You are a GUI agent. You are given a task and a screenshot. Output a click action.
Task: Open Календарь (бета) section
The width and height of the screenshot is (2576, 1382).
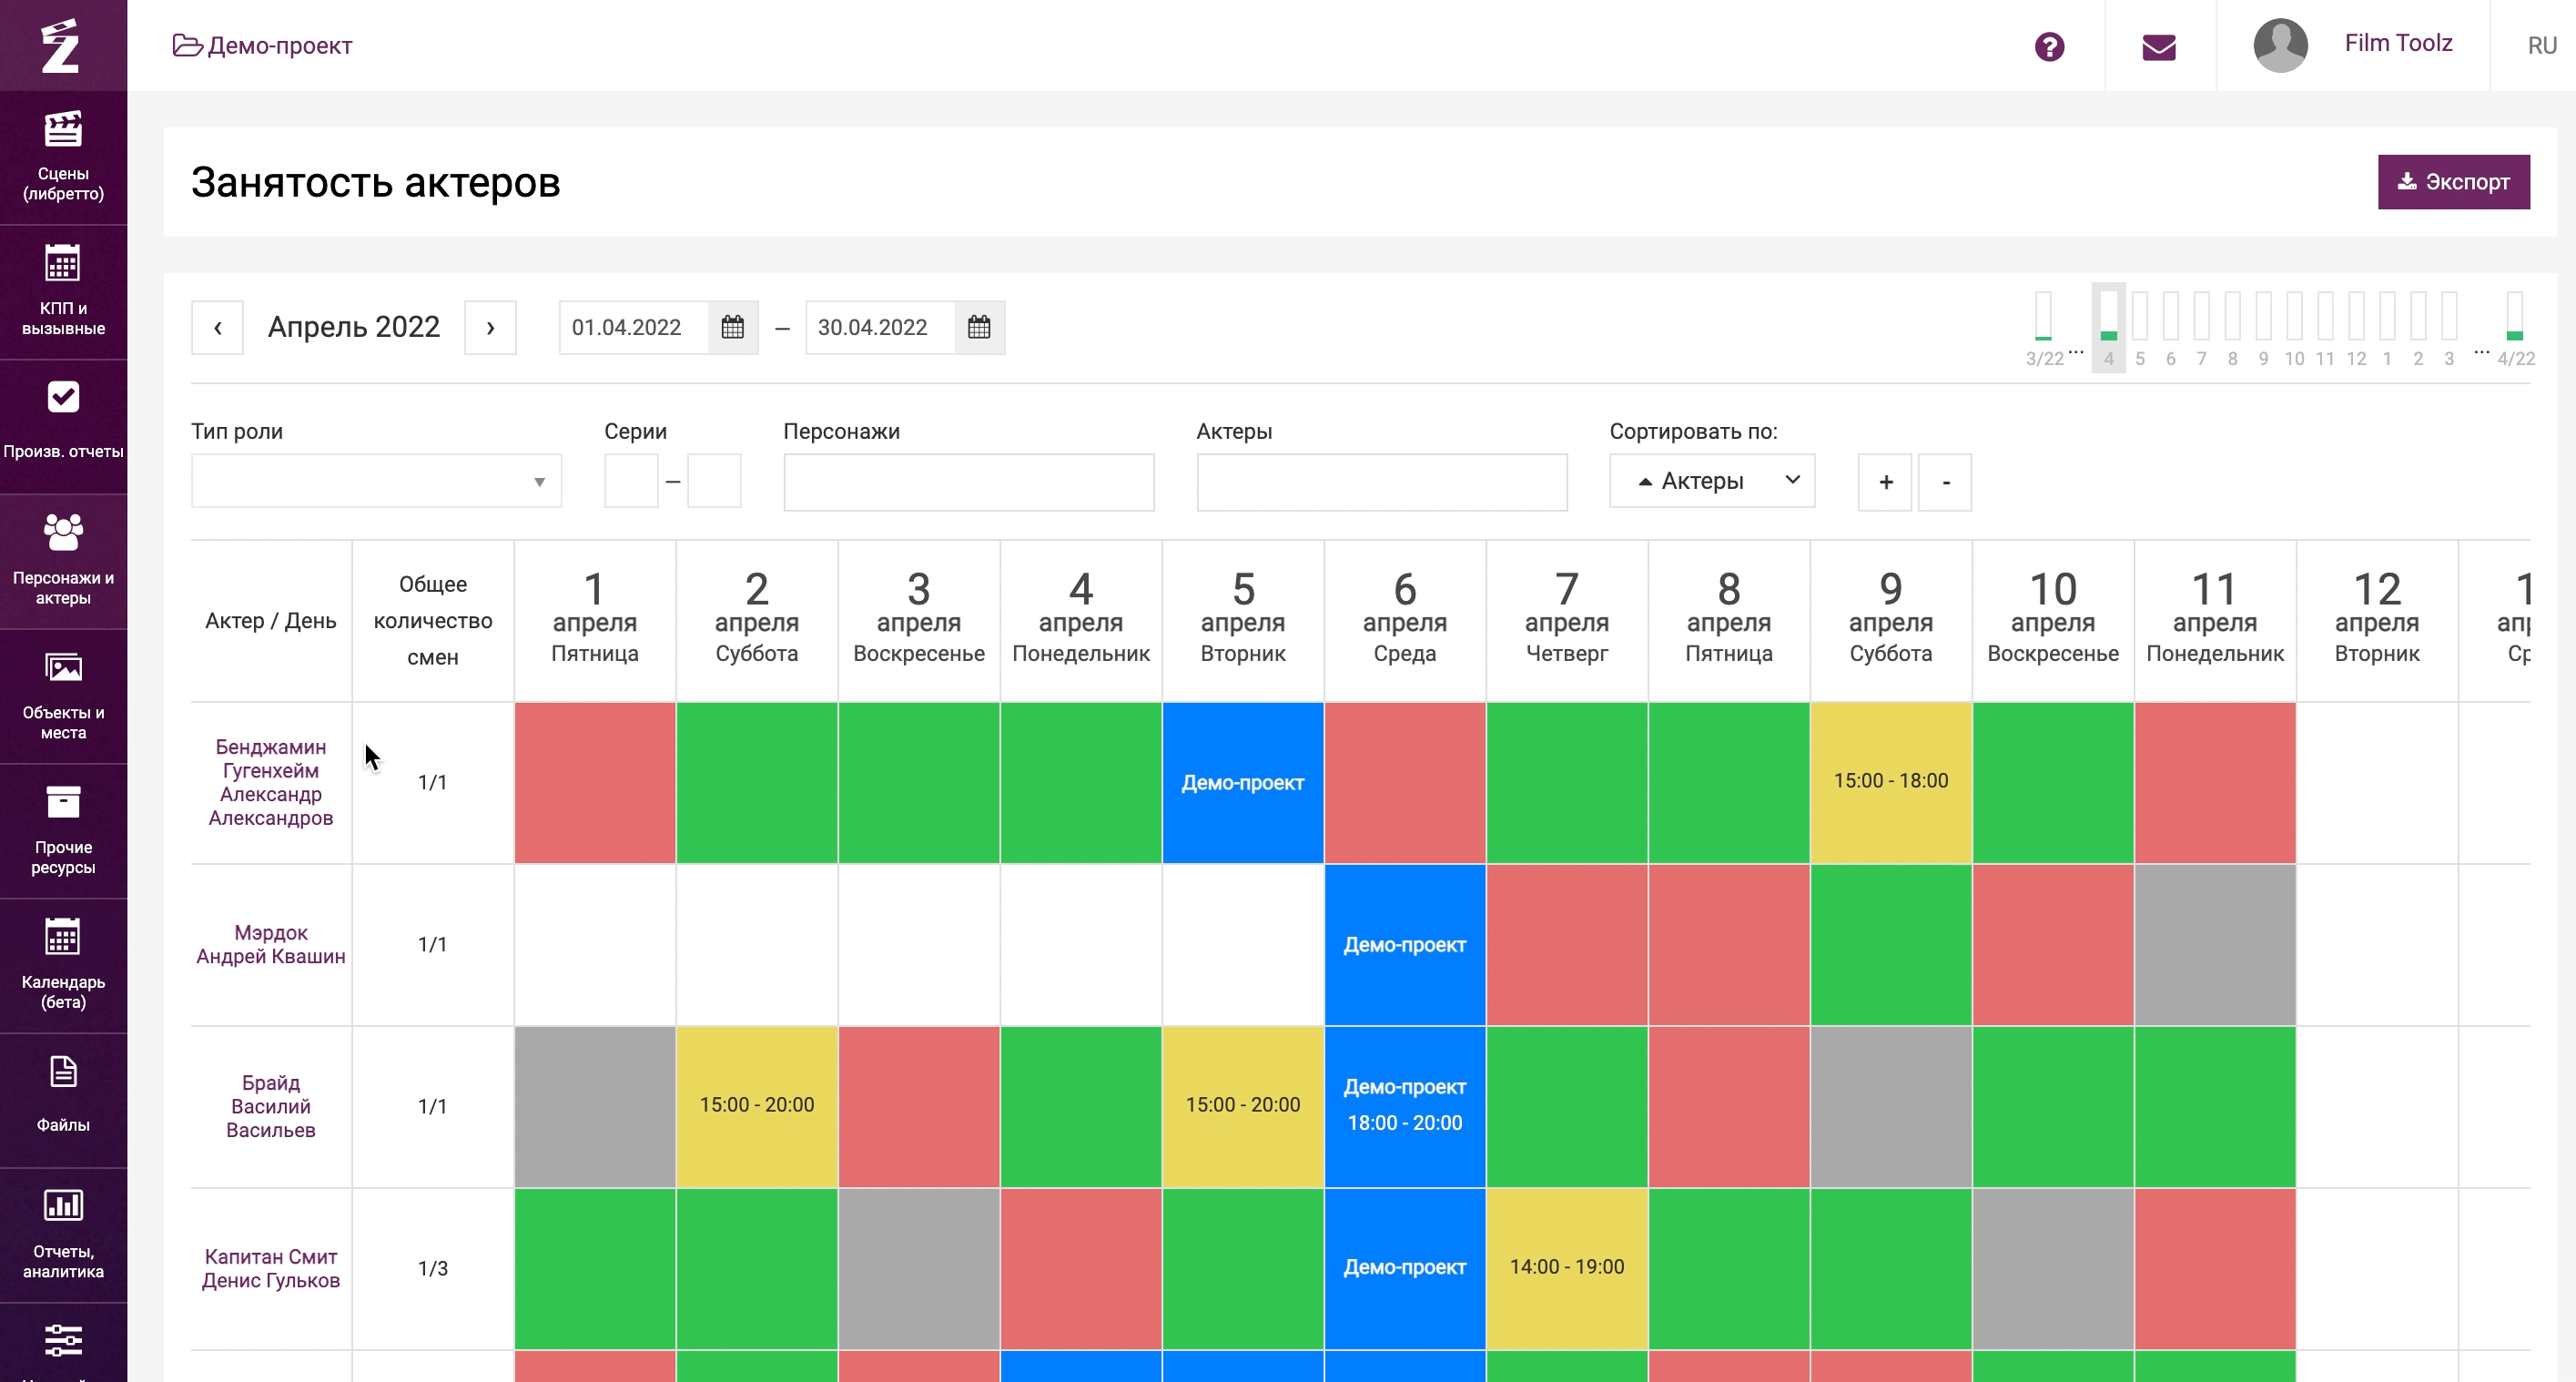pos(63,965)
